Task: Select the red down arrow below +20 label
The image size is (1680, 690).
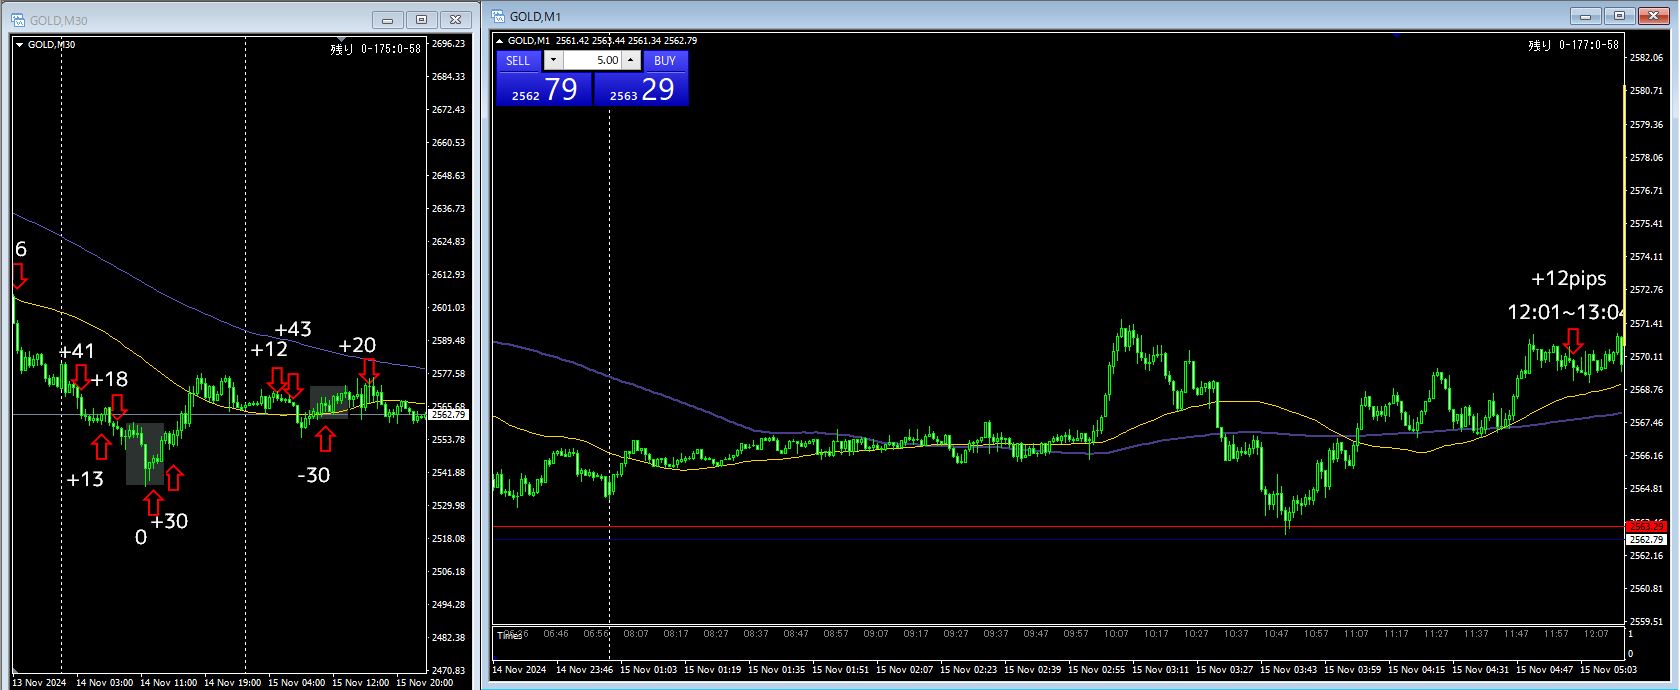Action: [x=369, y=370]
